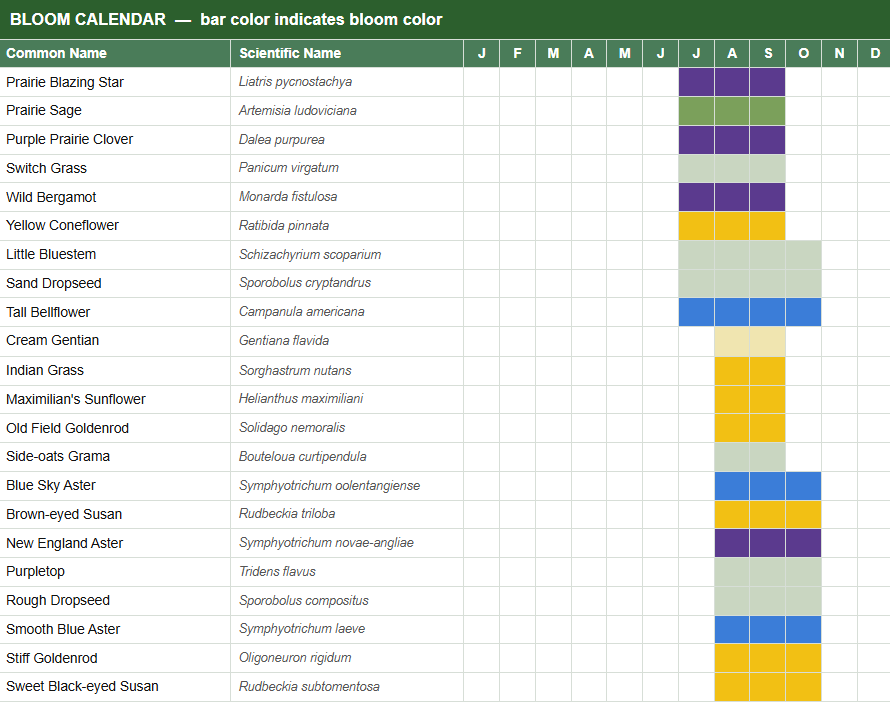Screen dimensions: 890x702
Task: Click "Yellow Coneflower" common name
Action: pyautogui.click(x=62, y=226)
